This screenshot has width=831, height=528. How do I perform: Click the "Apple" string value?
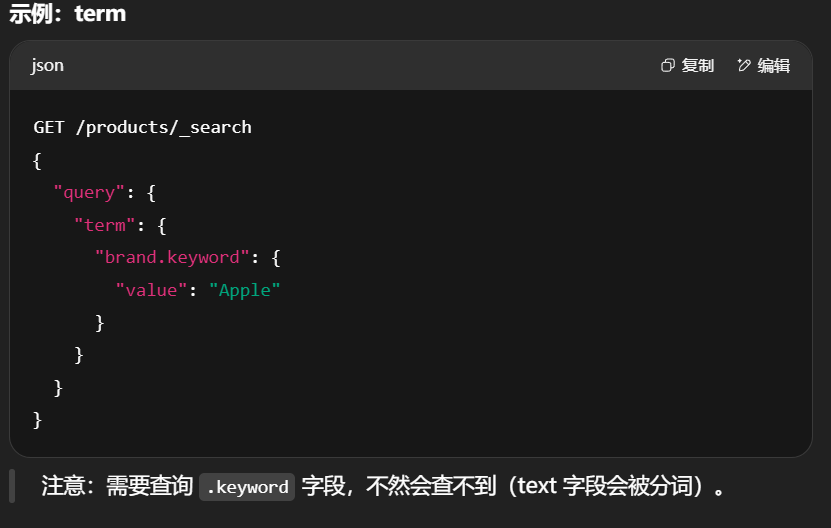click(245, 290)
